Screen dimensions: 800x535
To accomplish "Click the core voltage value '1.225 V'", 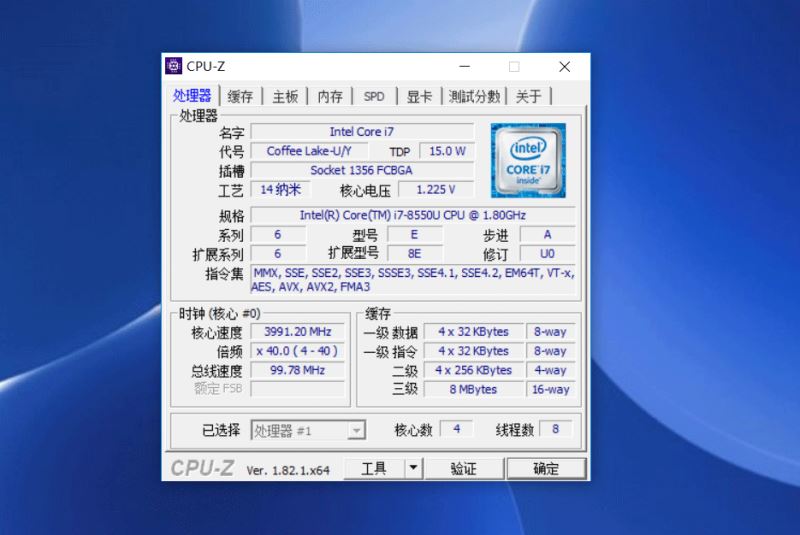I will point(436,190).
